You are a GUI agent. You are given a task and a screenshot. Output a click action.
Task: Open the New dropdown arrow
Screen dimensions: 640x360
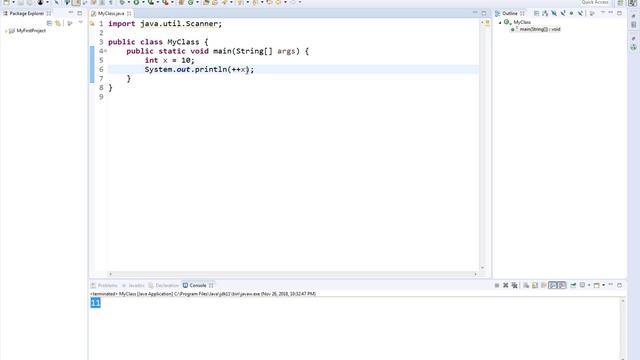(x=13, y=2)
